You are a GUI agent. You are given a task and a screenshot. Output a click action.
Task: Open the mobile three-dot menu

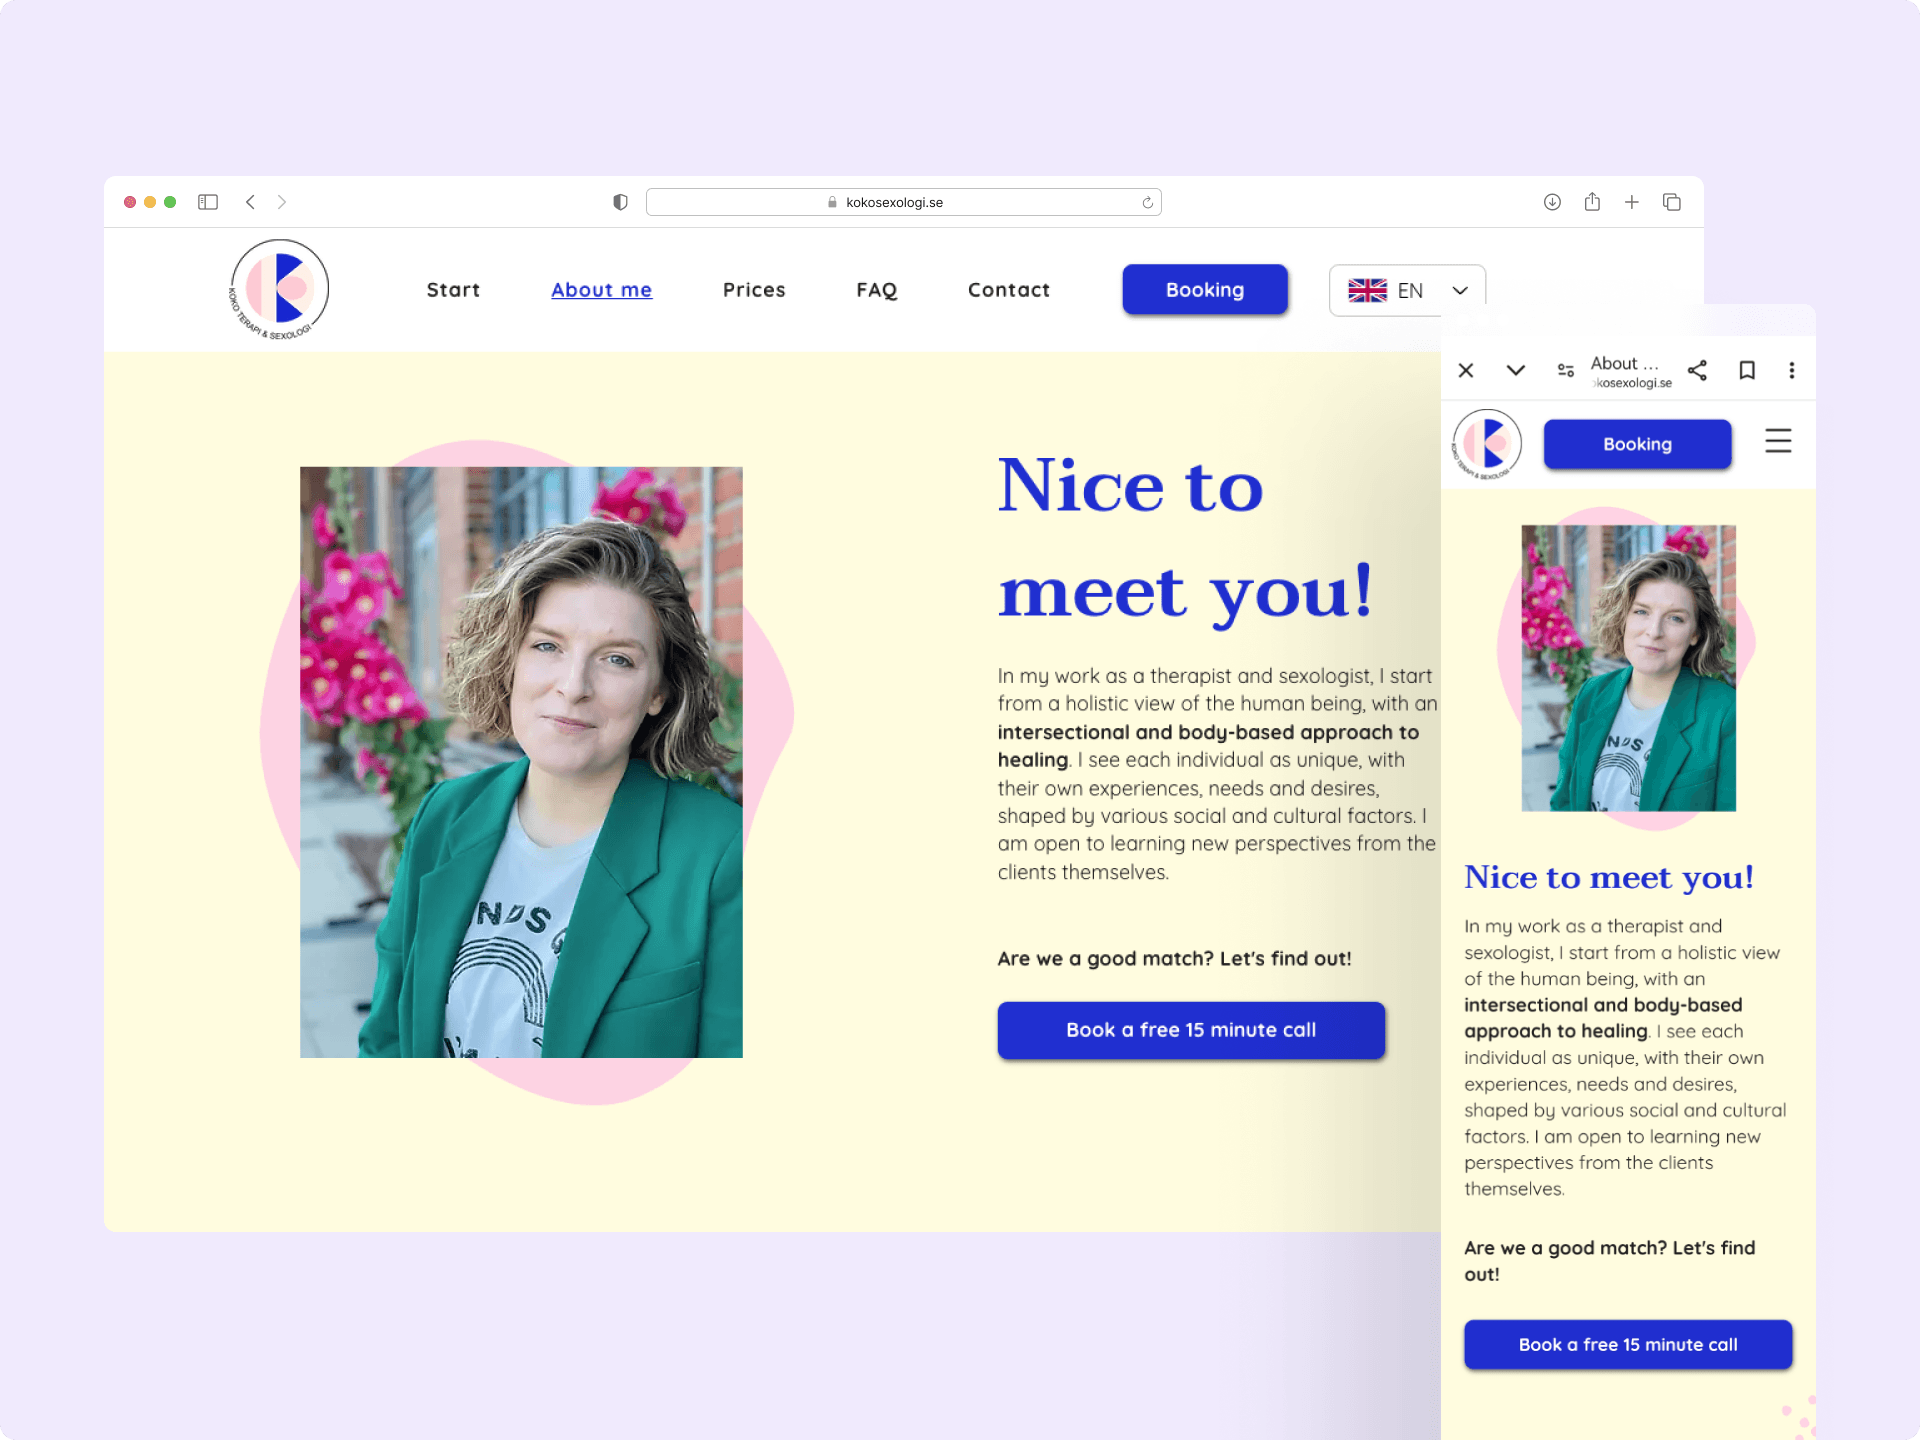pos(1792,370)
